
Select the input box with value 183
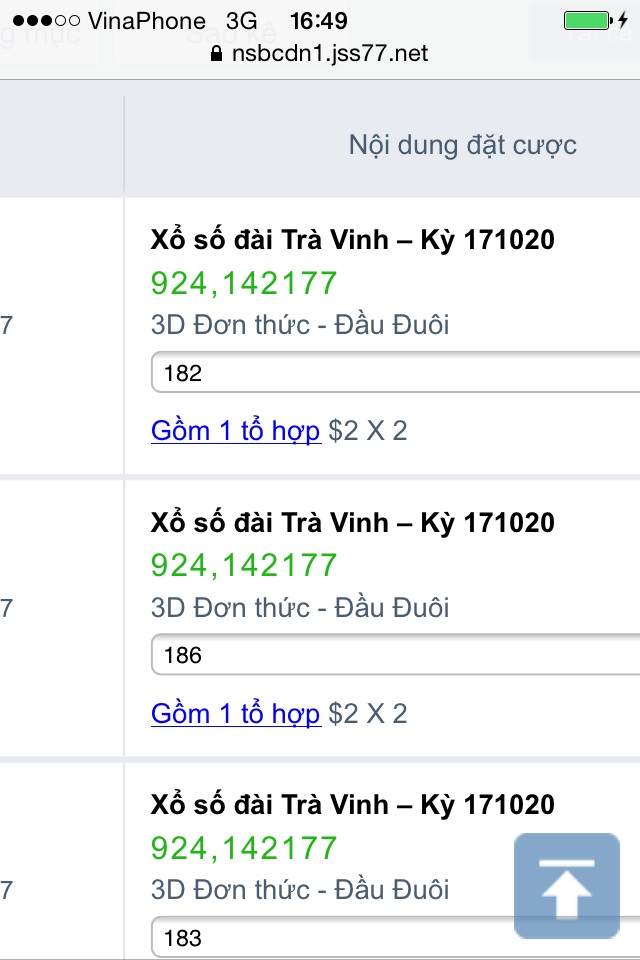click(330, 938)
